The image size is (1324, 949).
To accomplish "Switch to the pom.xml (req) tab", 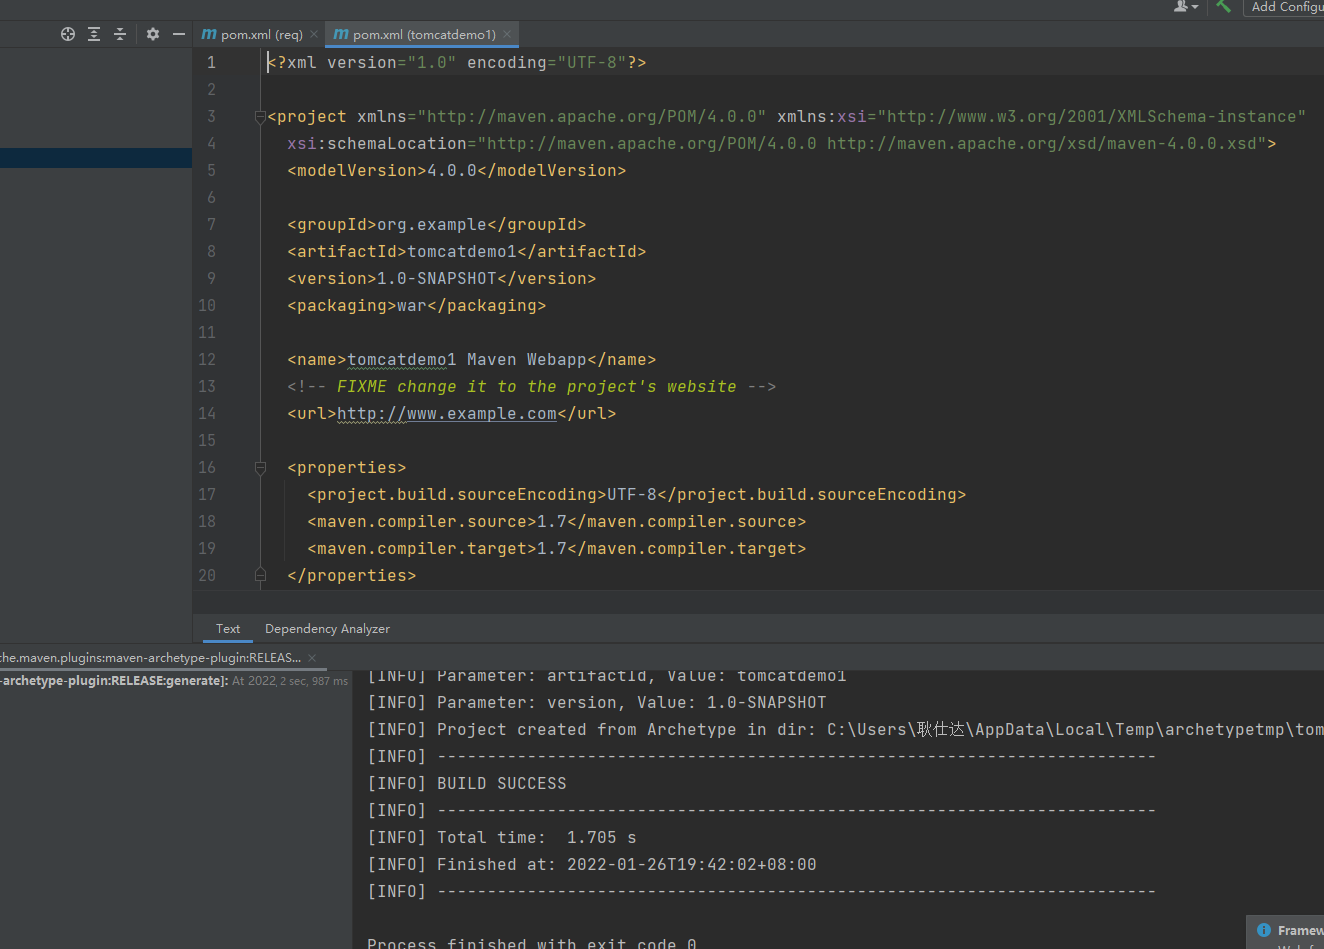I will coord(261,34).
